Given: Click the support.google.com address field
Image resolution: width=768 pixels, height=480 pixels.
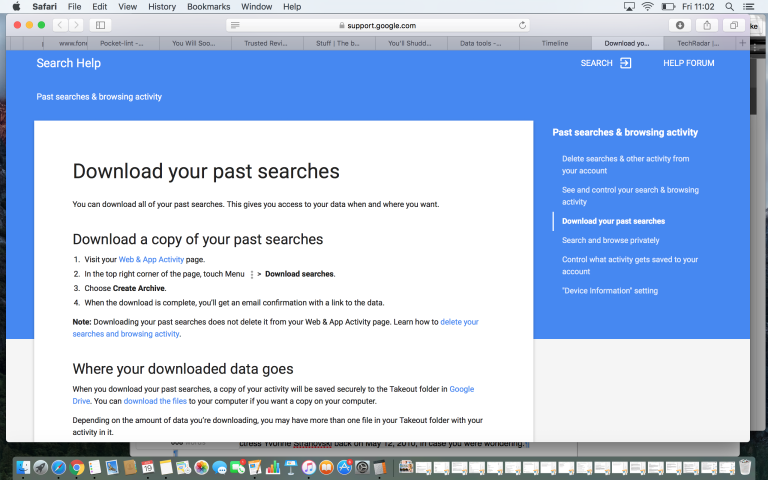Looking at the screenshot, I should point(378,25).
